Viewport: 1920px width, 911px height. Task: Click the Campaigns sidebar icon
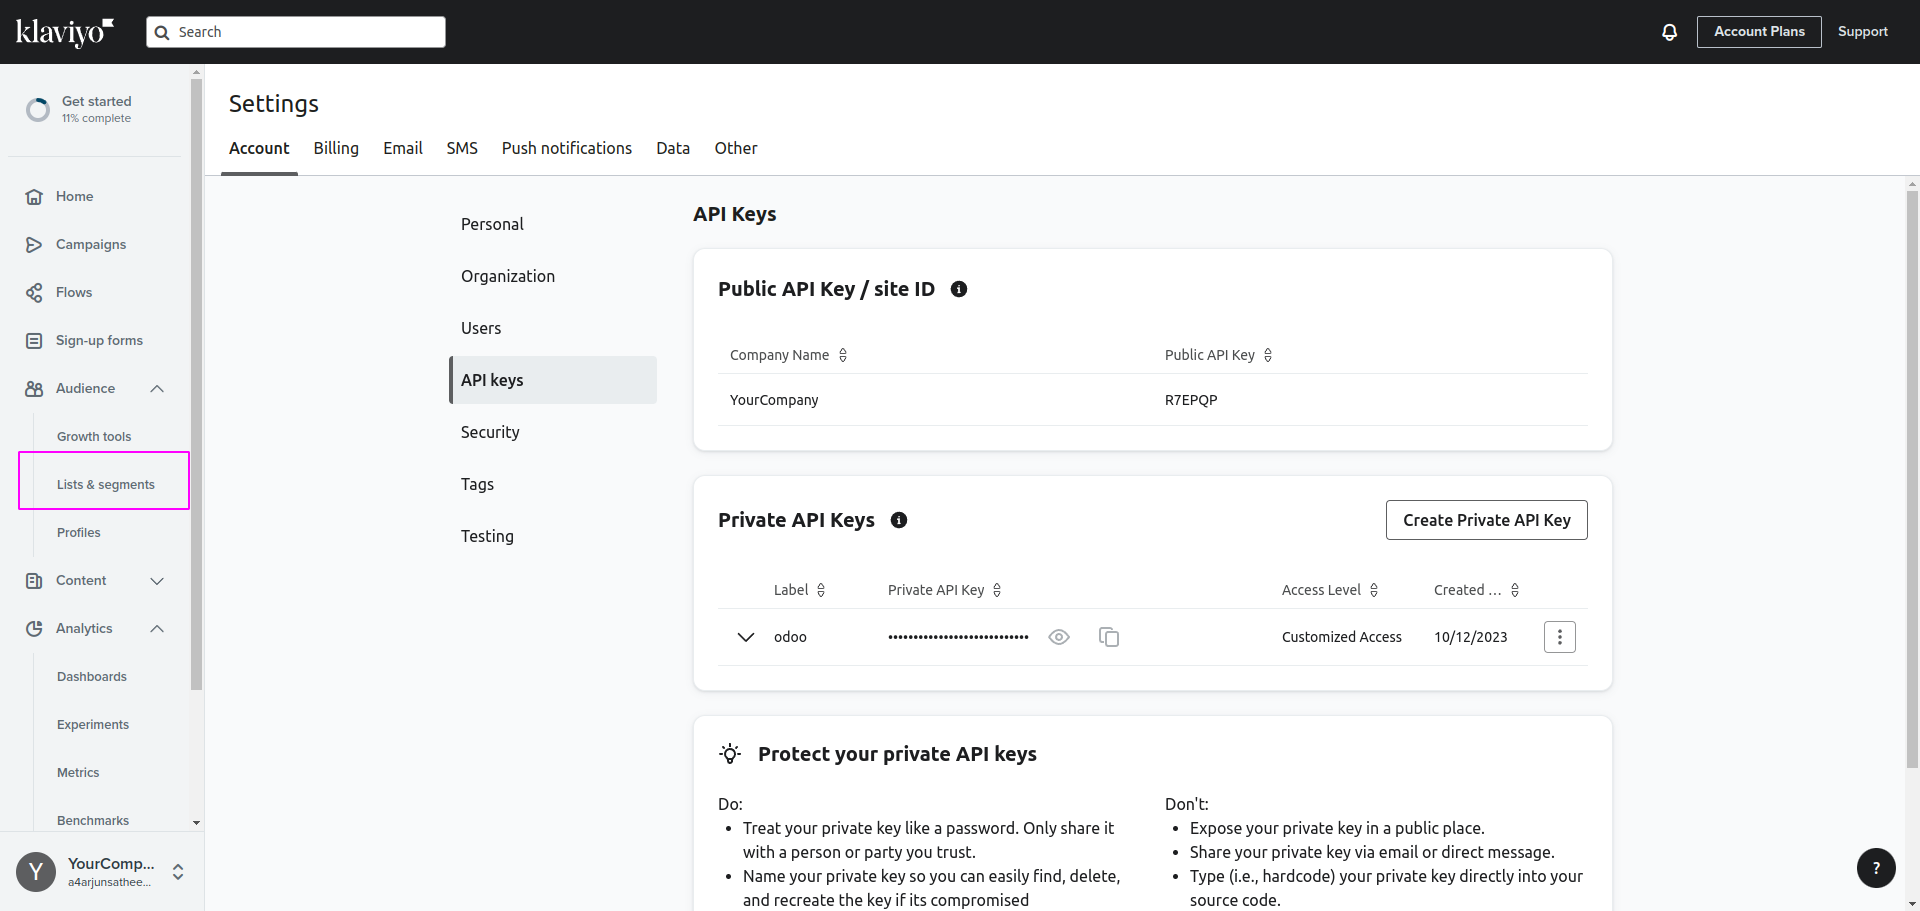(34, 245)
